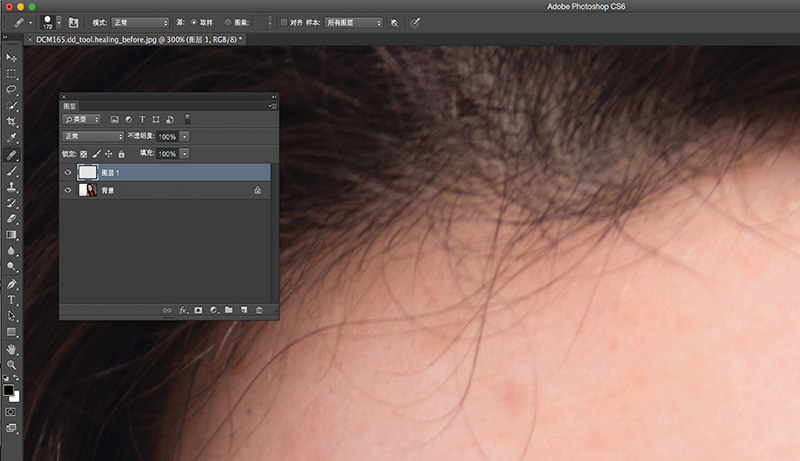Add a layer mask using panel icon

pos(198,311)
